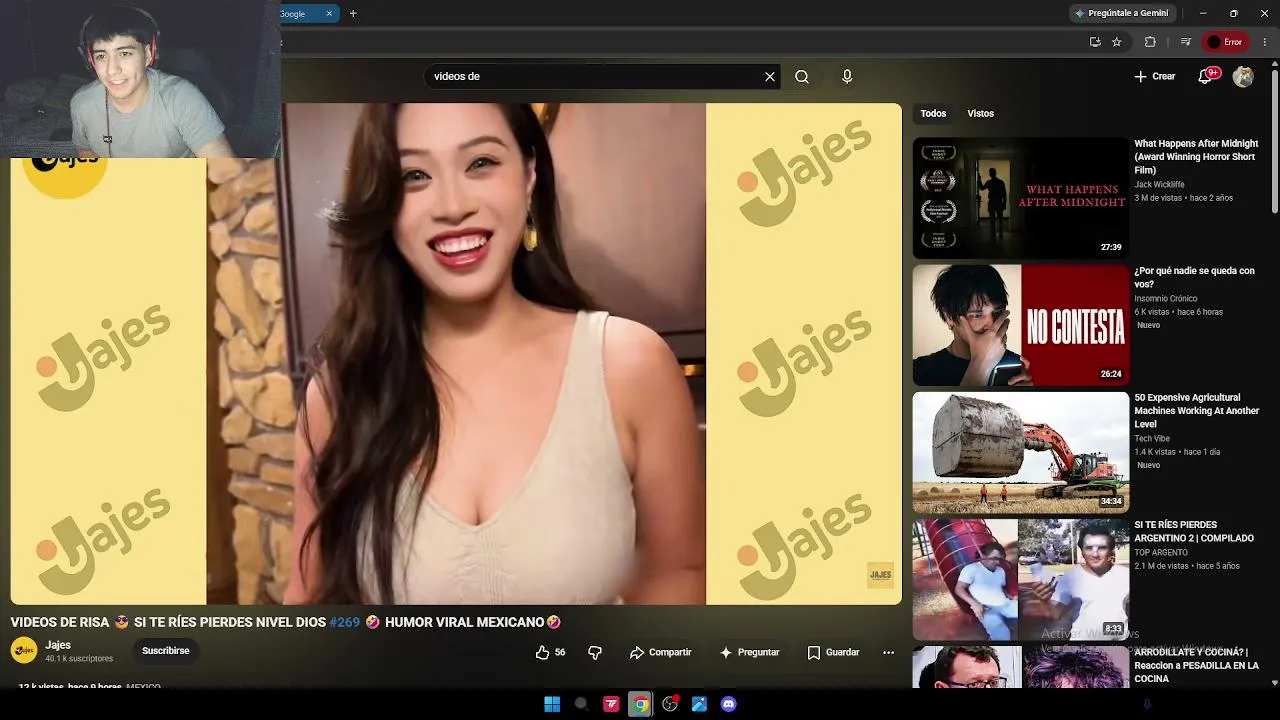Close the Google browser tab
The image size is (1280, 720).
pos(329,14)
